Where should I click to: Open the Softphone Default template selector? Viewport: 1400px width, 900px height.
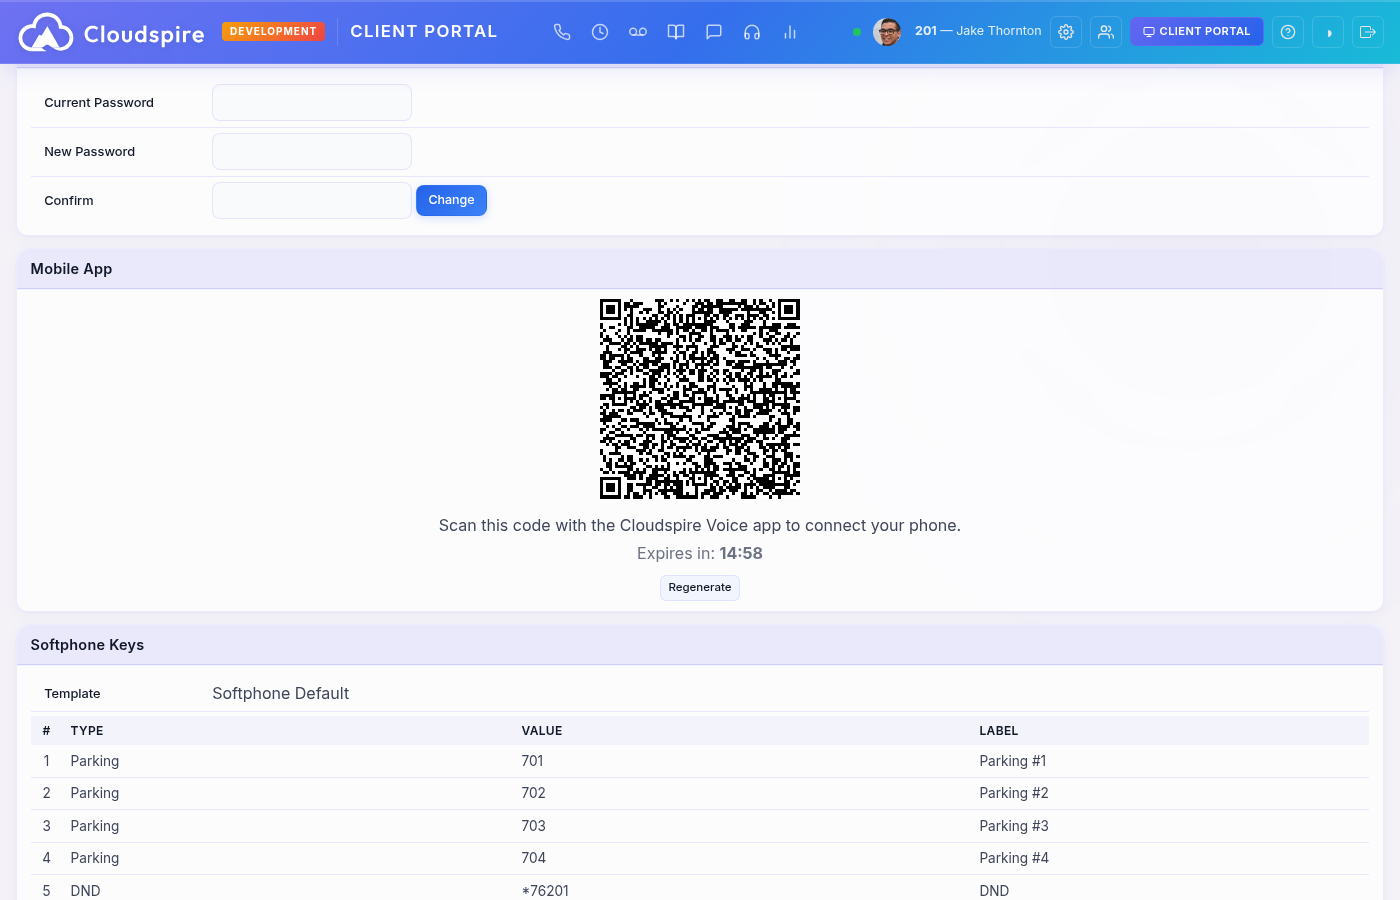pos(280,693)
